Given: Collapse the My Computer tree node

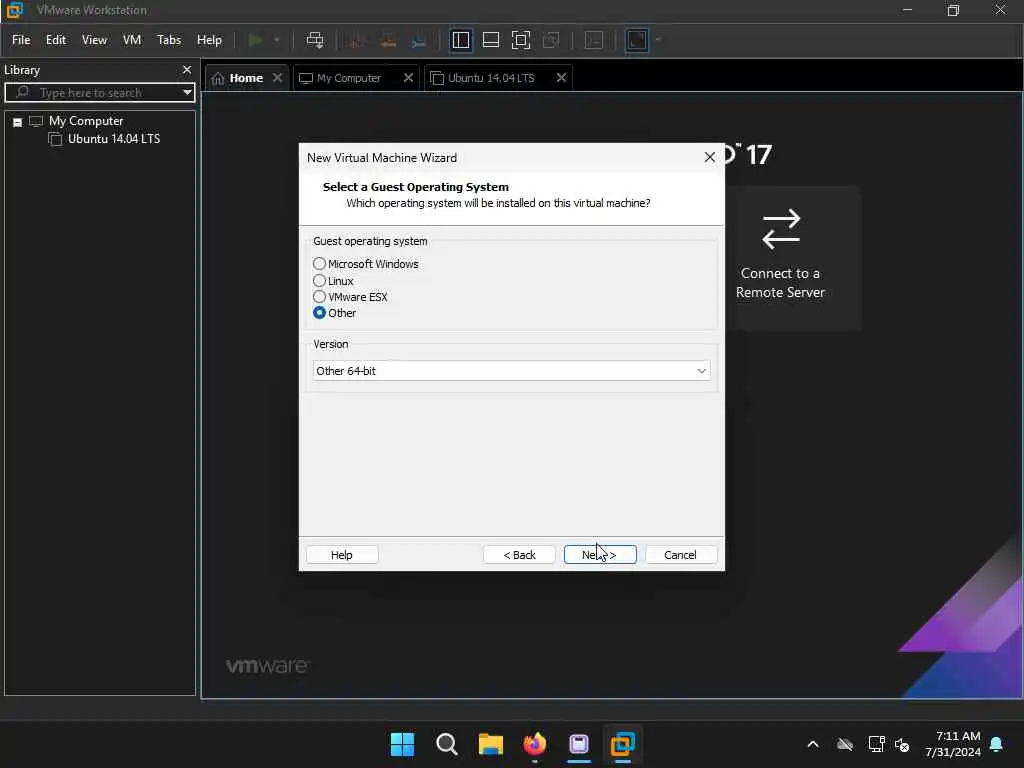Looking at the screenshot, I should (18, 122).
